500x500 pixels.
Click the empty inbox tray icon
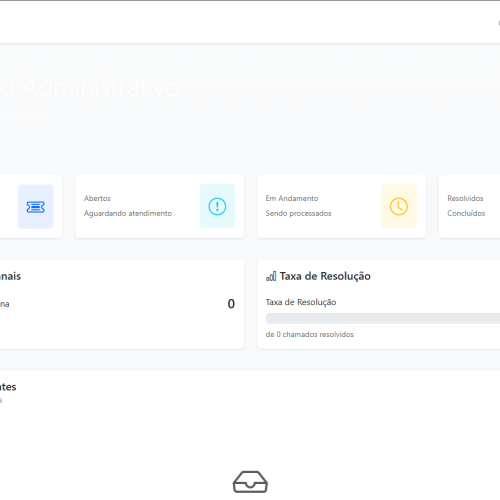tap(250, 482)
